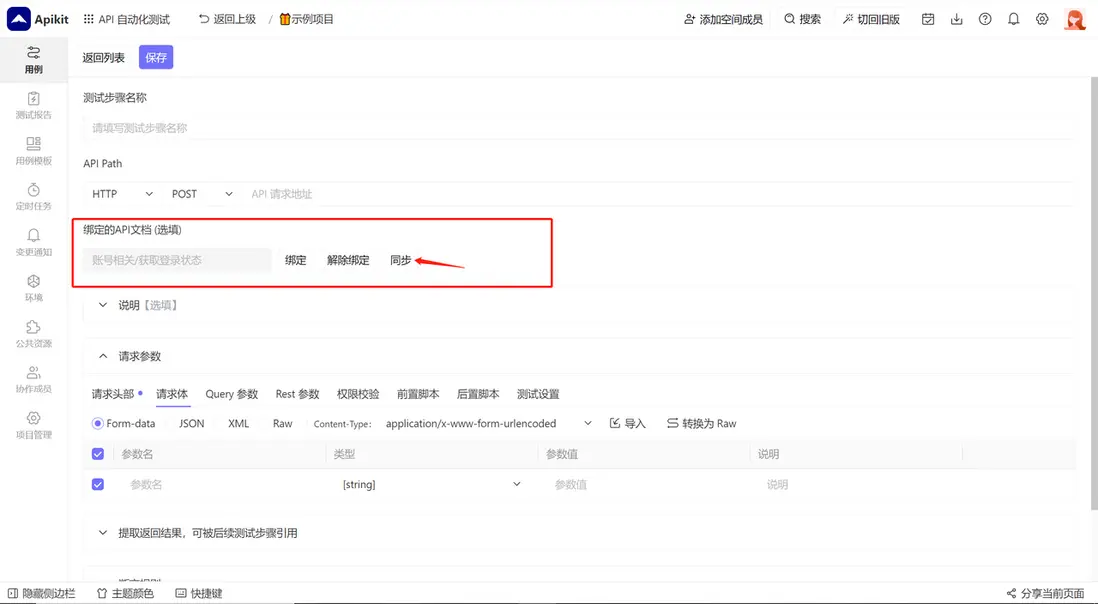
Task: Switch to the Rest 参数 tab
Action: click(298, 394)
